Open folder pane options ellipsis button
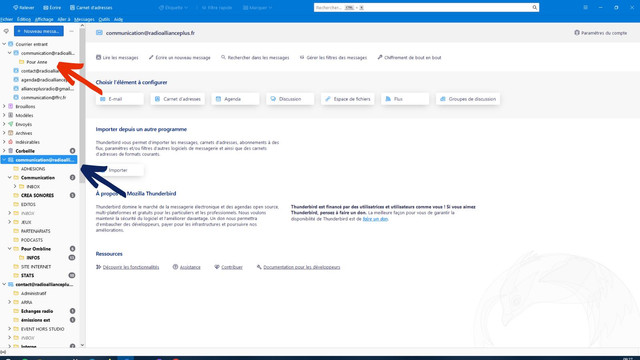Viewport: 640px width, 360px height. click(x=71, y=31)
